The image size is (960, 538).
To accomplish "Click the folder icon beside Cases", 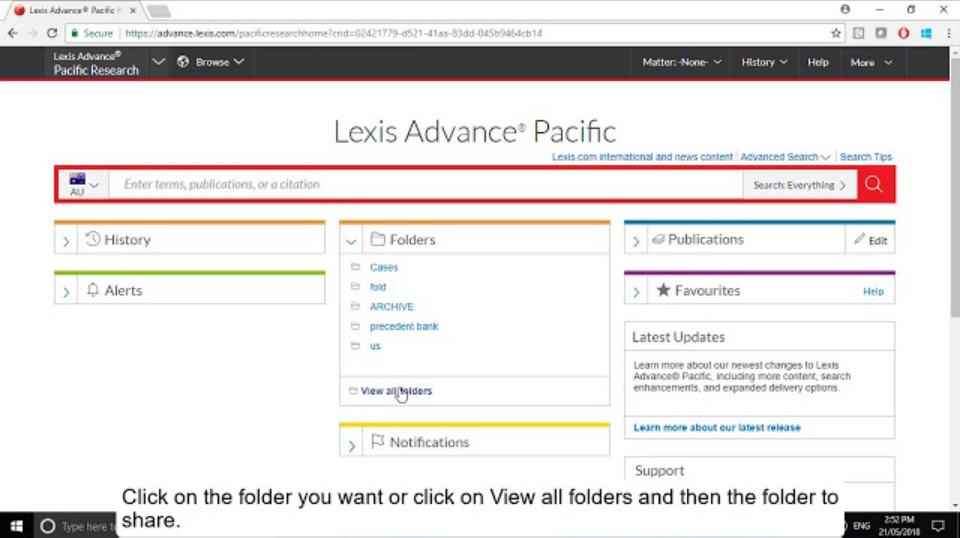I will [x=355, y=267].
